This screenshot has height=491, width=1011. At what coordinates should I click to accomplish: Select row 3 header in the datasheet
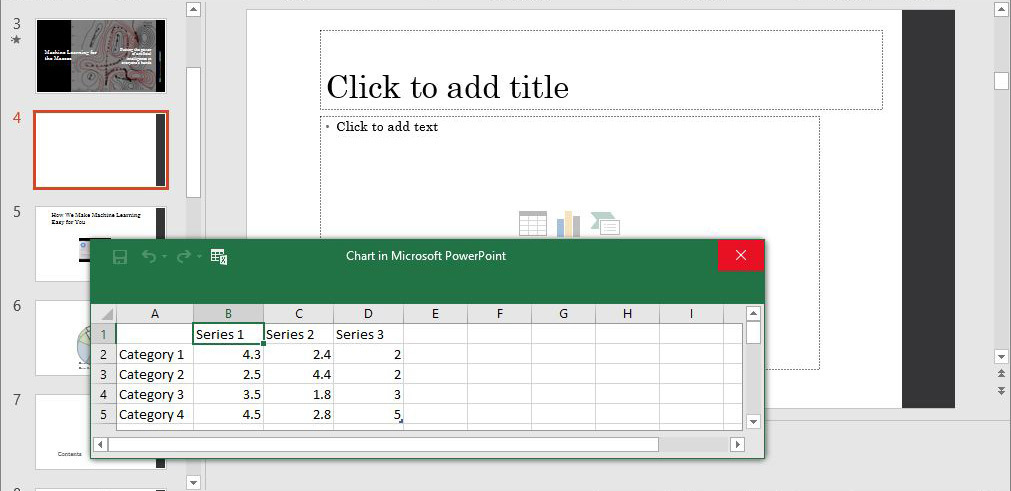point(103,374)
